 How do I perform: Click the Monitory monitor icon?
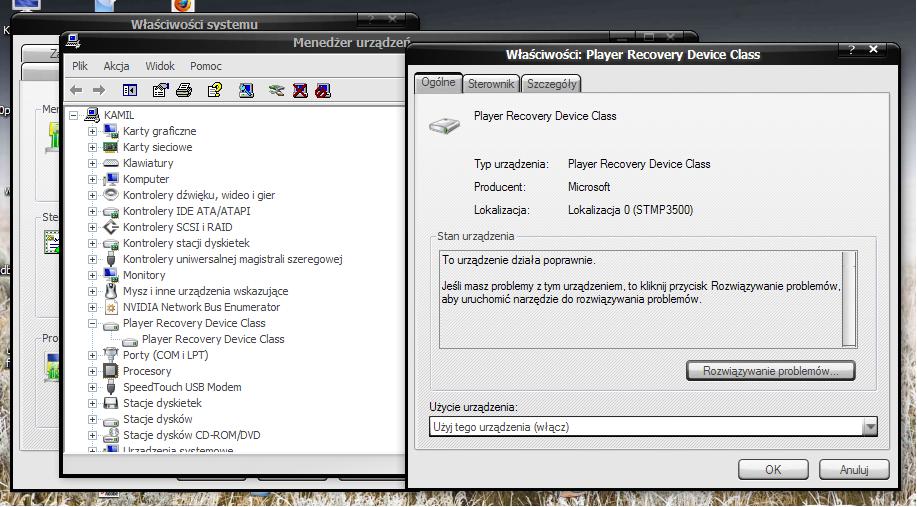(x=111, y=275)
